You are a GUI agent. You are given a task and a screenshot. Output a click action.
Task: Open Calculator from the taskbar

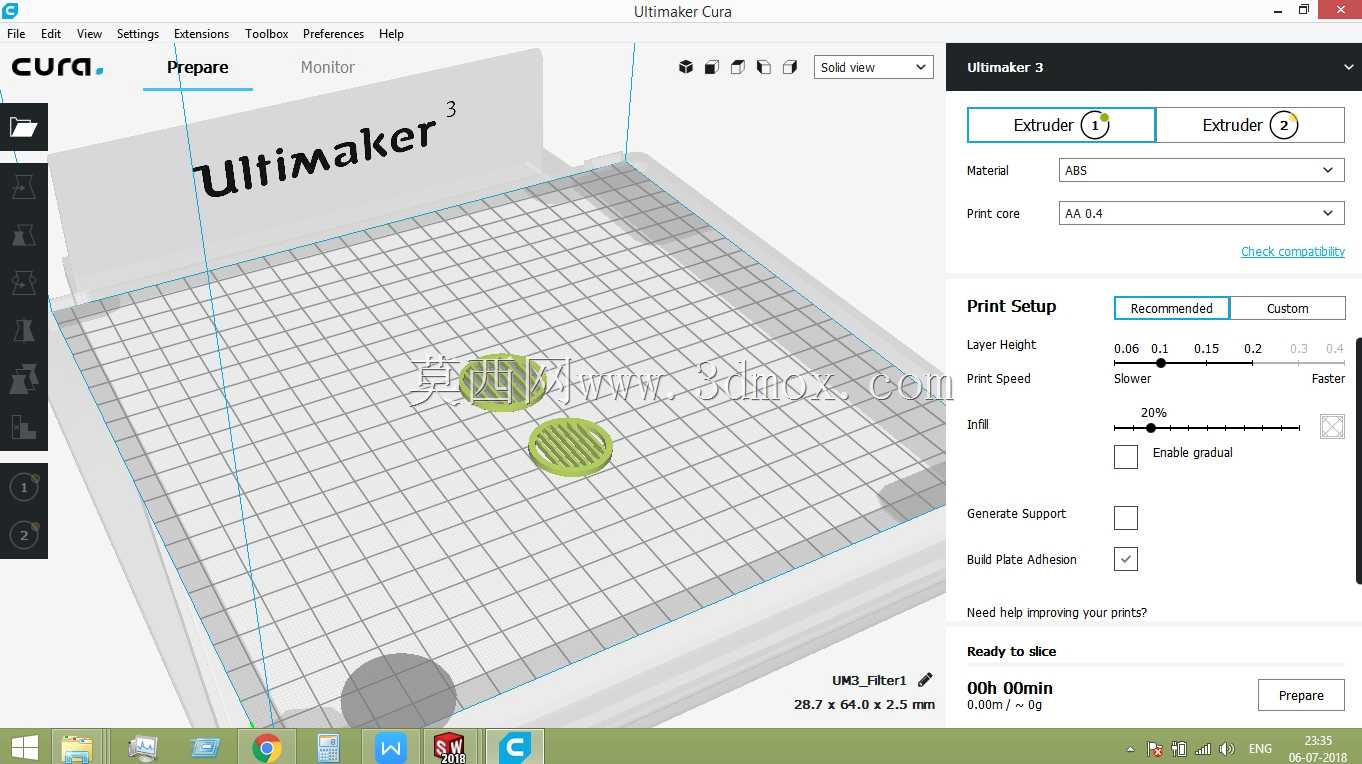pos(328,747)
